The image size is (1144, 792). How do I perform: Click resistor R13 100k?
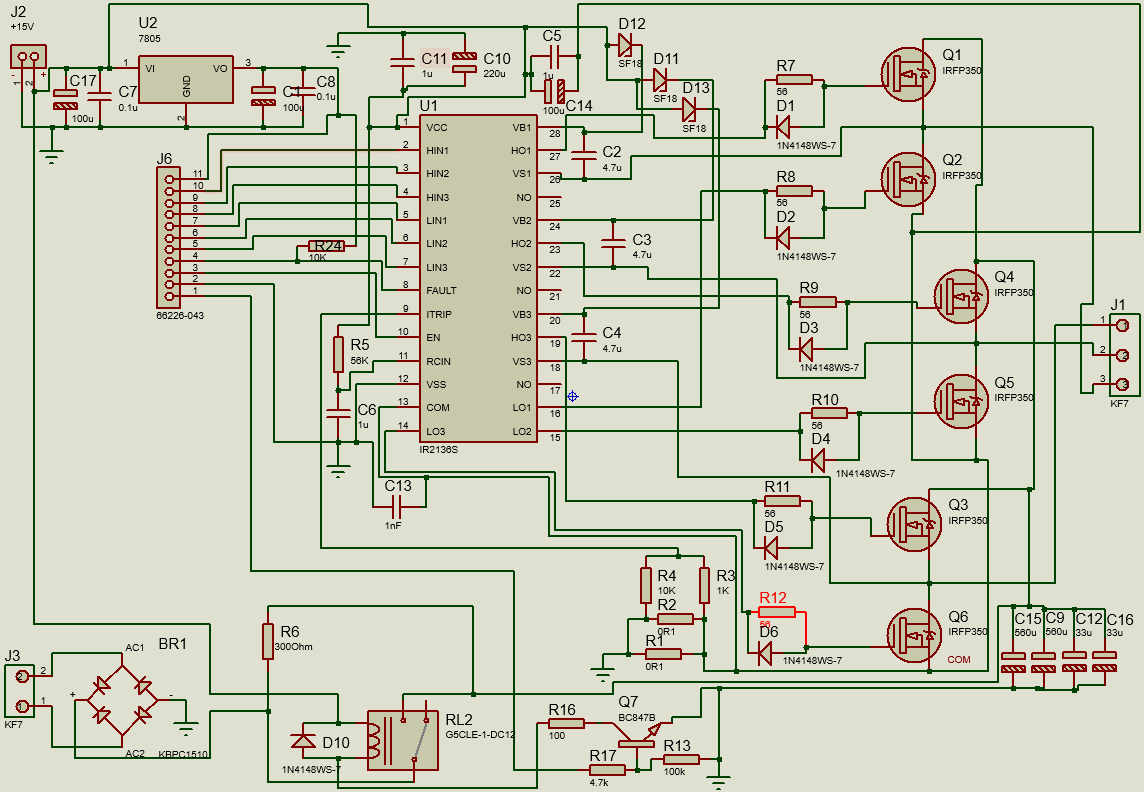click(x=681, y=759)
